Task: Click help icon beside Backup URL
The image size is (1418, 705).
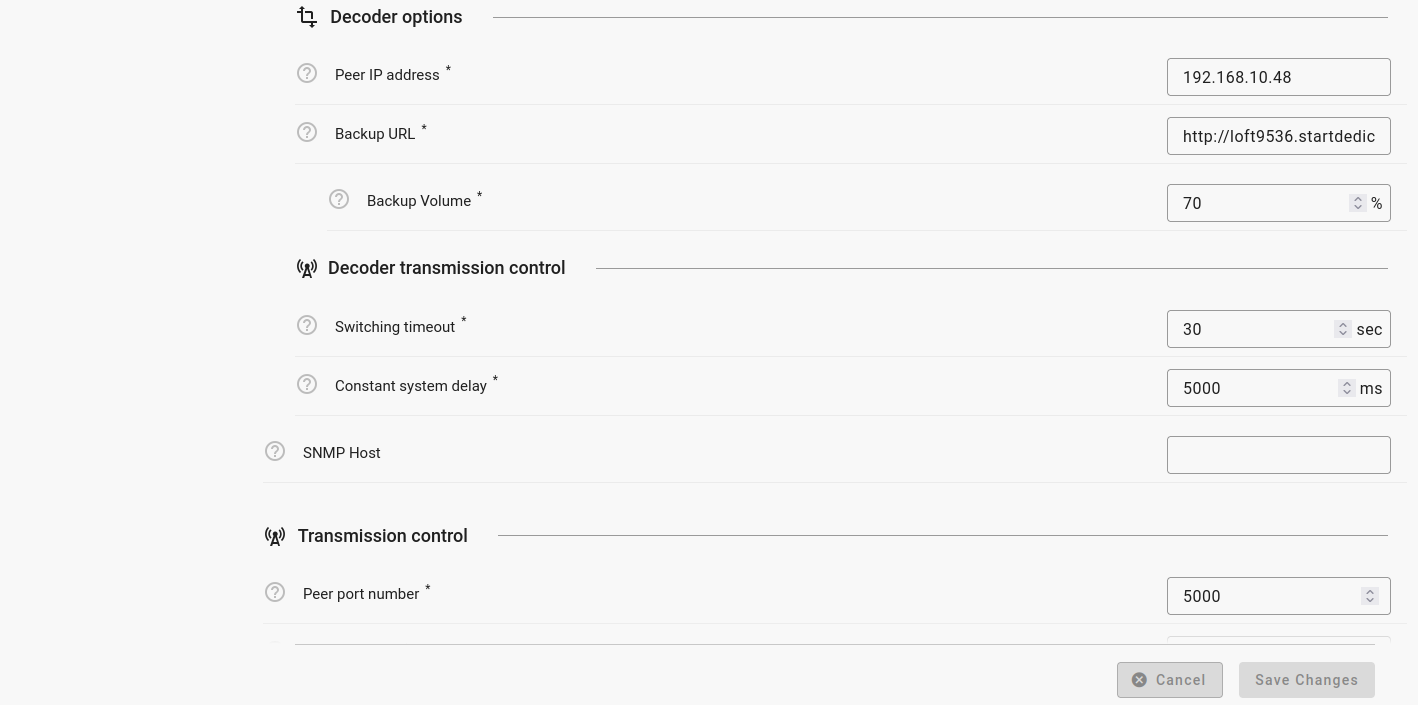Action: [x=307, y=133]
